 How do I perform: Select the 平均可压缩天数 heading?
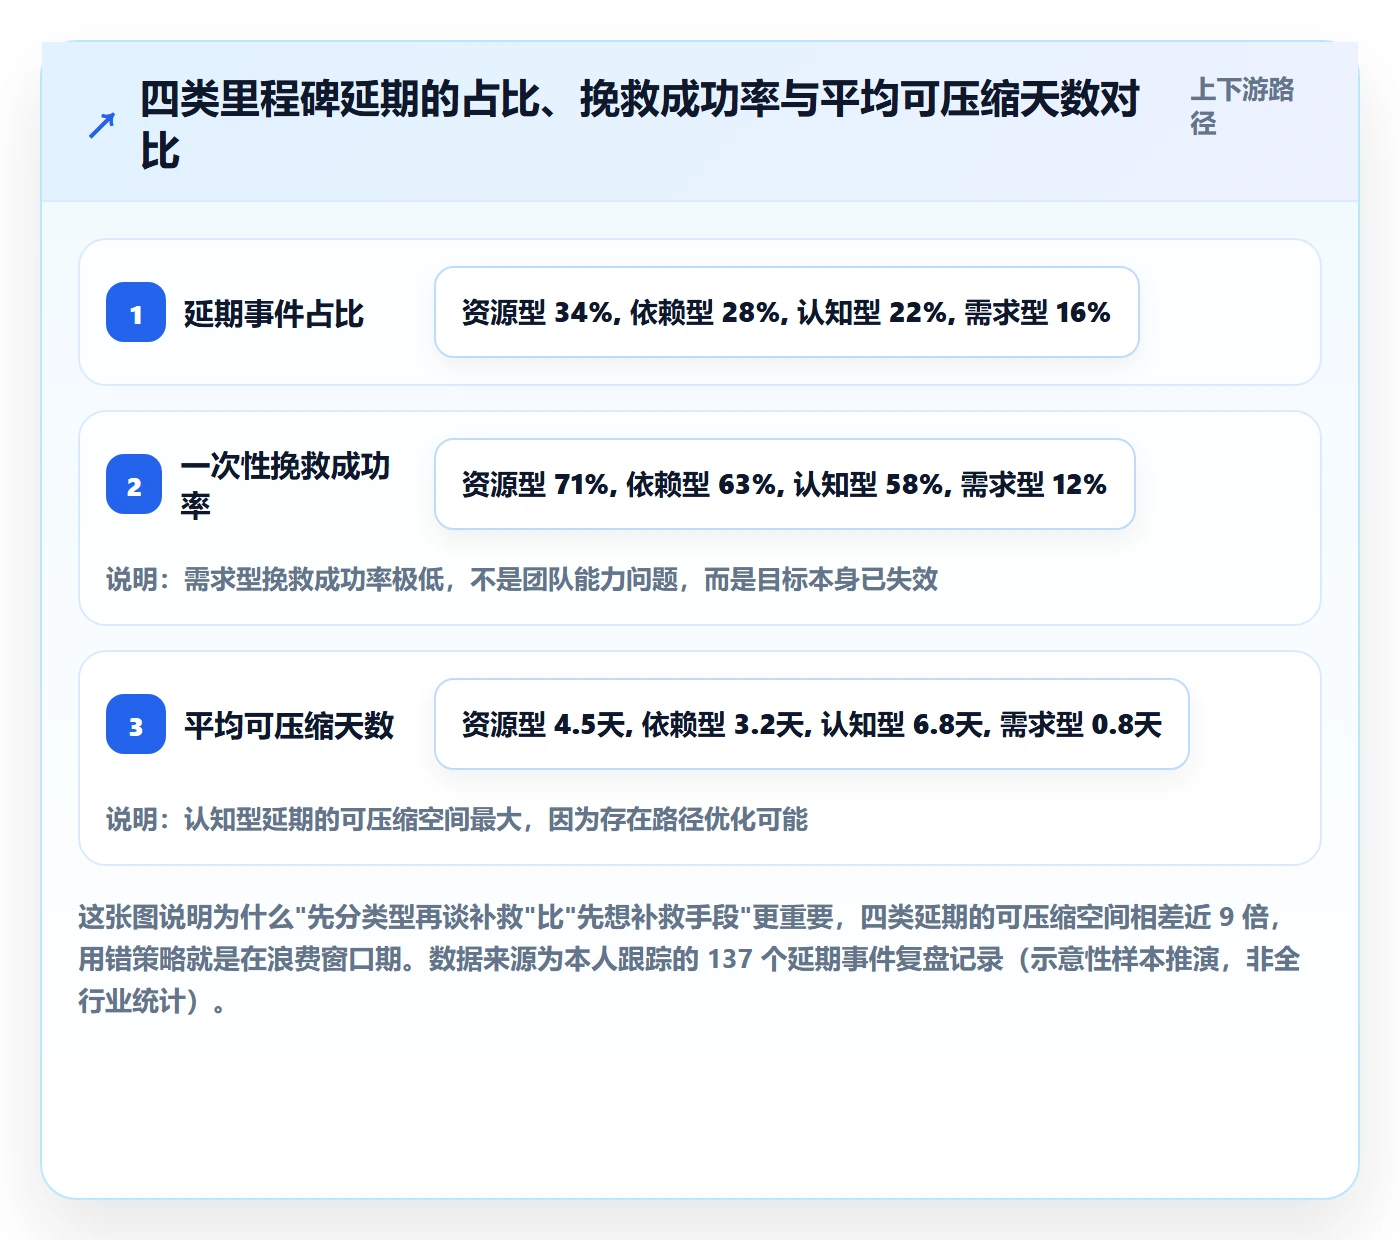[x=288, y=726]
